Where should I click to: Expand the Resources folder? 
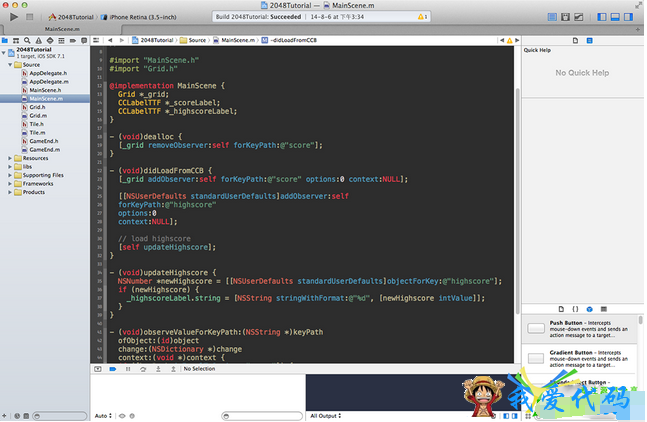[x=10, y=158]
